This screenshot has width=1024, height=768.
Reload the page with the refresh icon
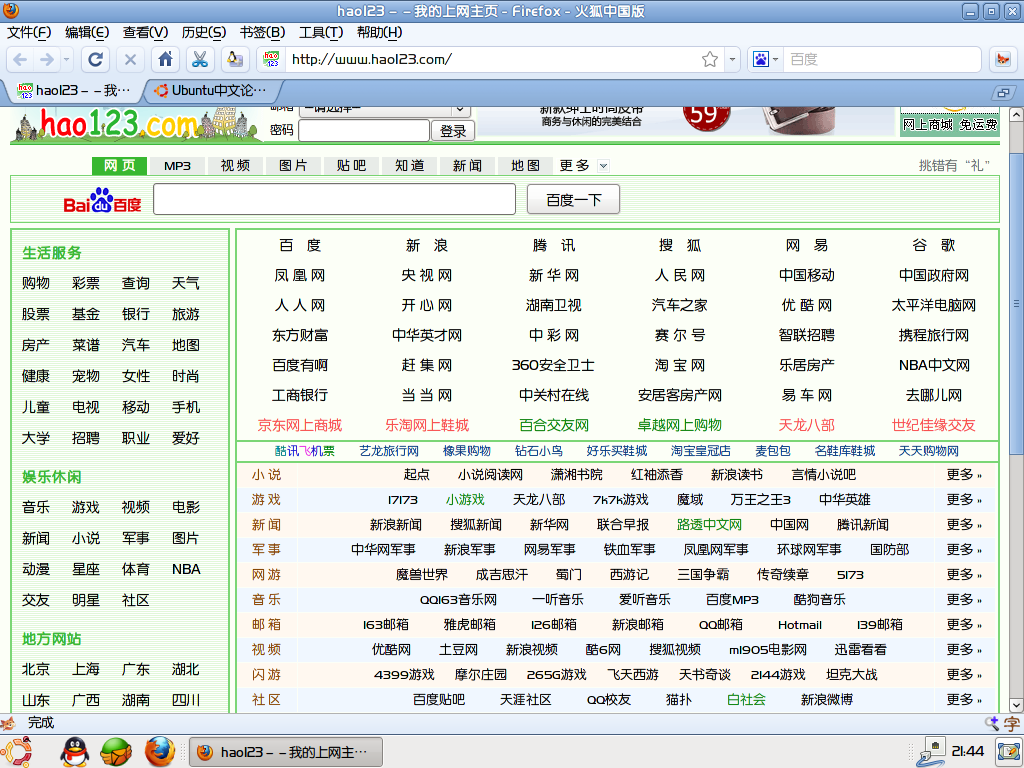click(95, 59)
